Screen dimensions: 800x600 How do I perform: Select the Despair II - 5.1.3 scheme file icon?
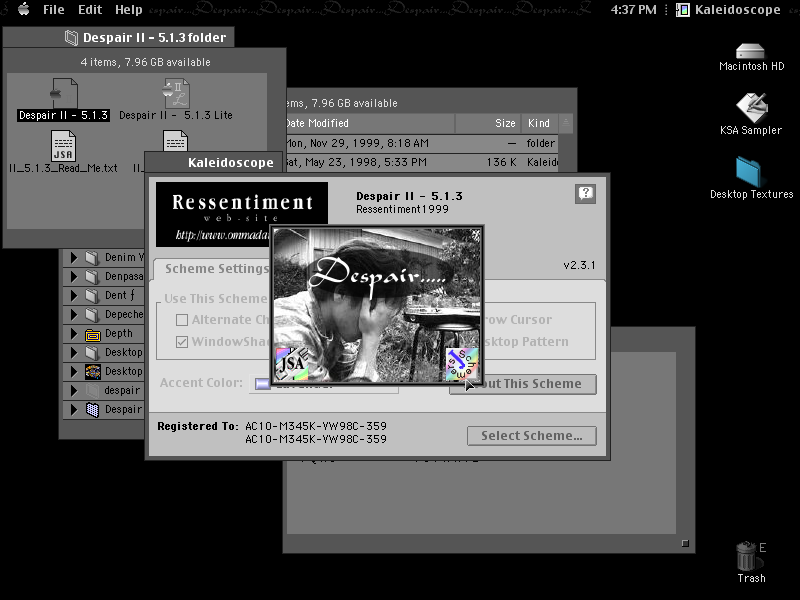(64, 93)
